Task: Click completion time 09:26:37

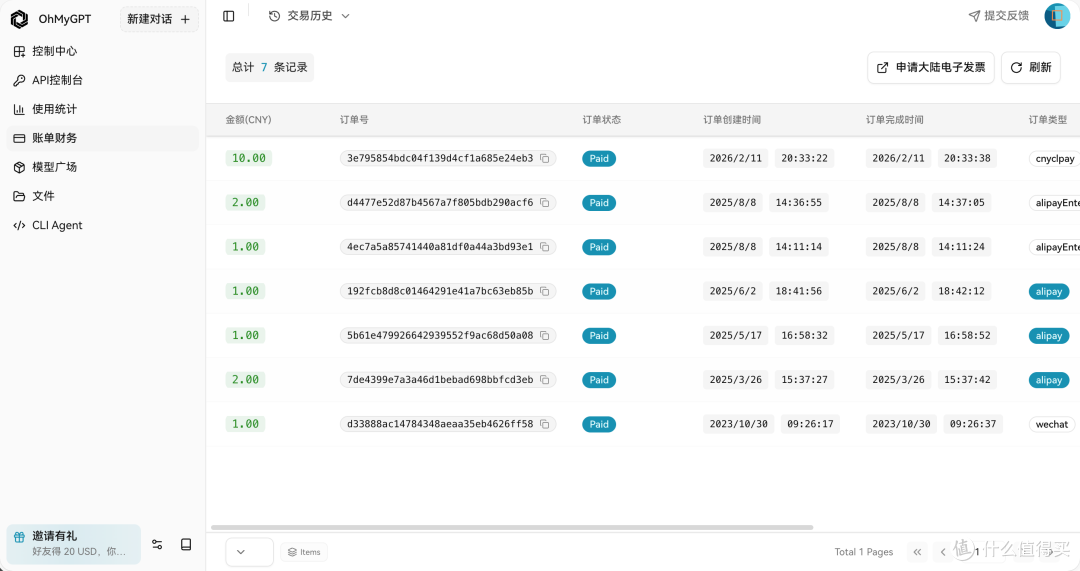Action: click(x=973, y=424)
